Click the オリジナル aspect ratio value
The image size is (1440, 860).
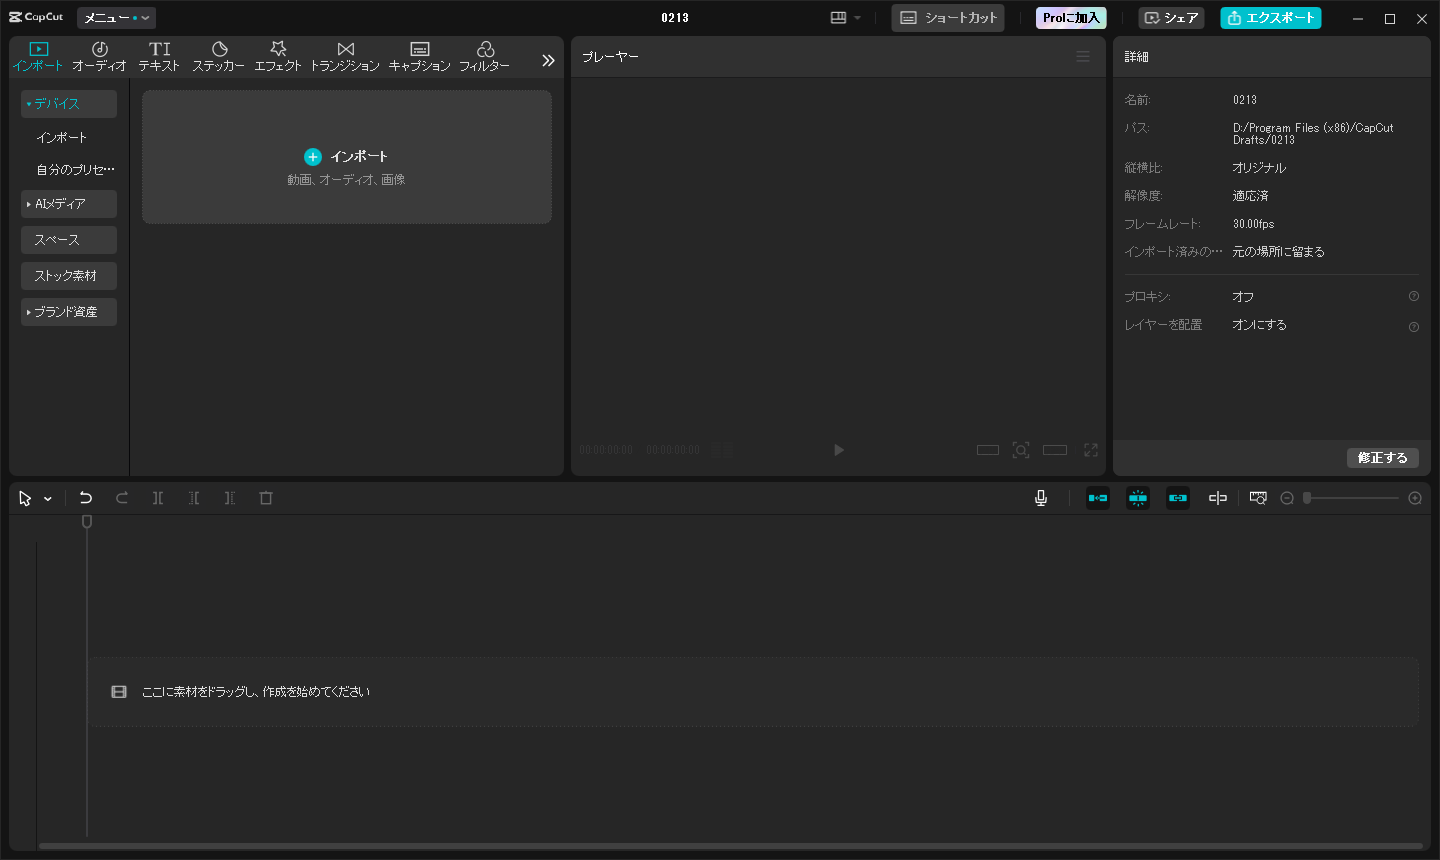pos(1259,168)
